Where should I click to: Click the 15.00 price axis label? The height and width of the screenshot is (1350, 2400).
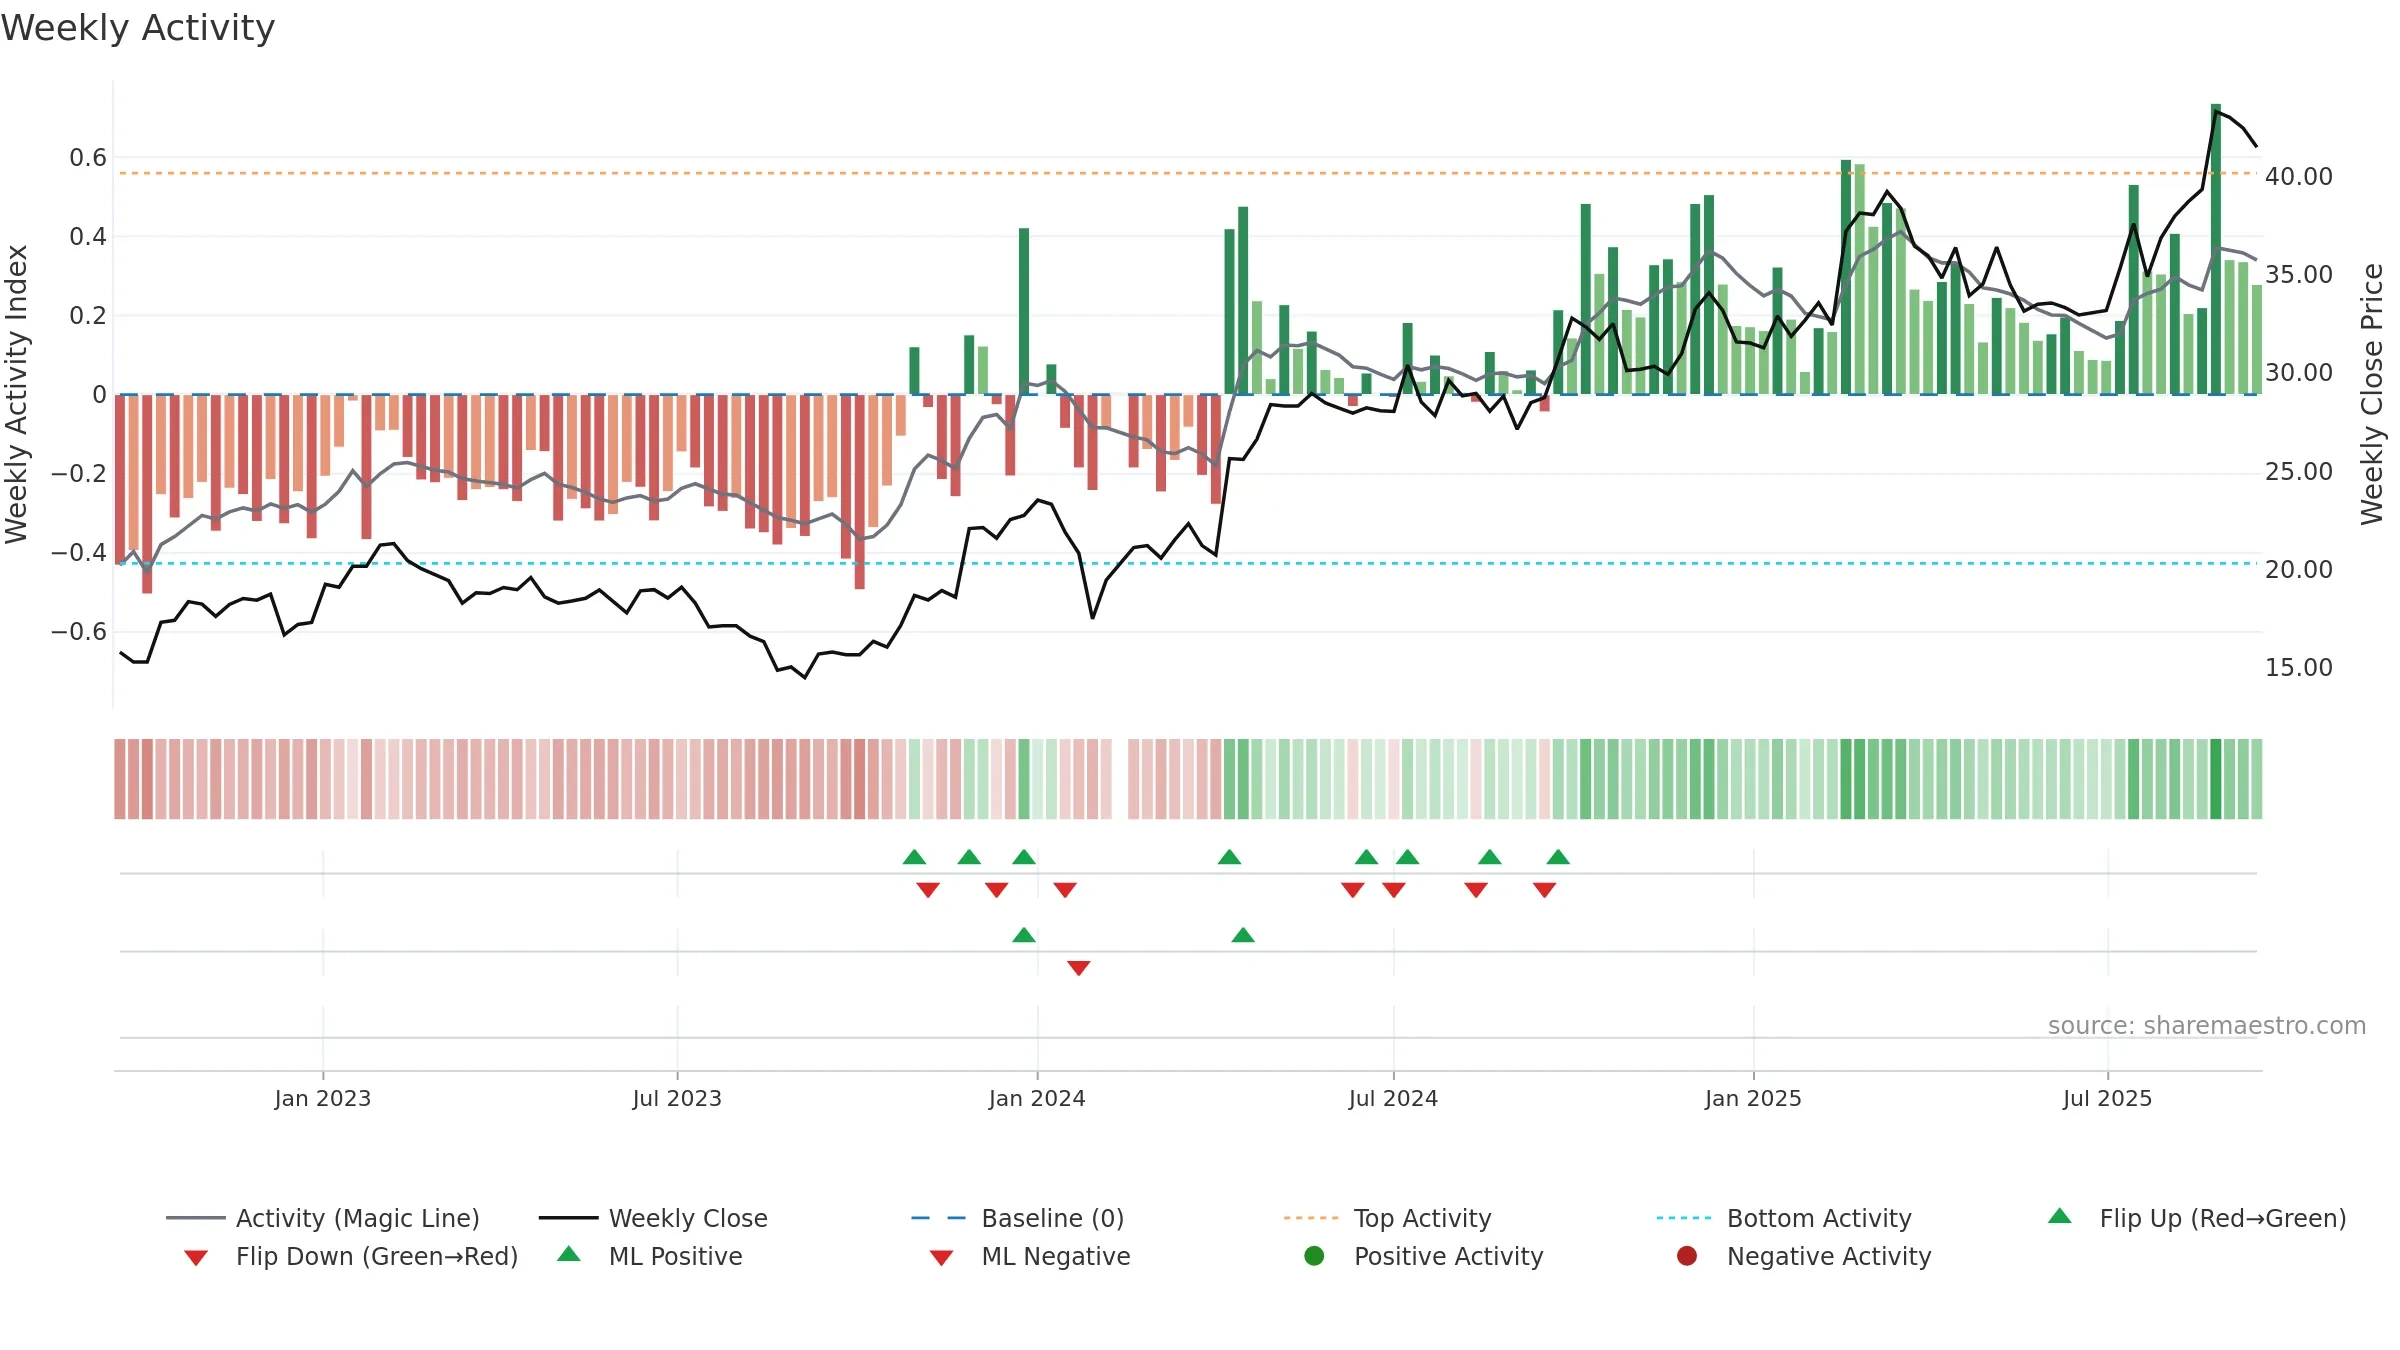coord(2299,667)
